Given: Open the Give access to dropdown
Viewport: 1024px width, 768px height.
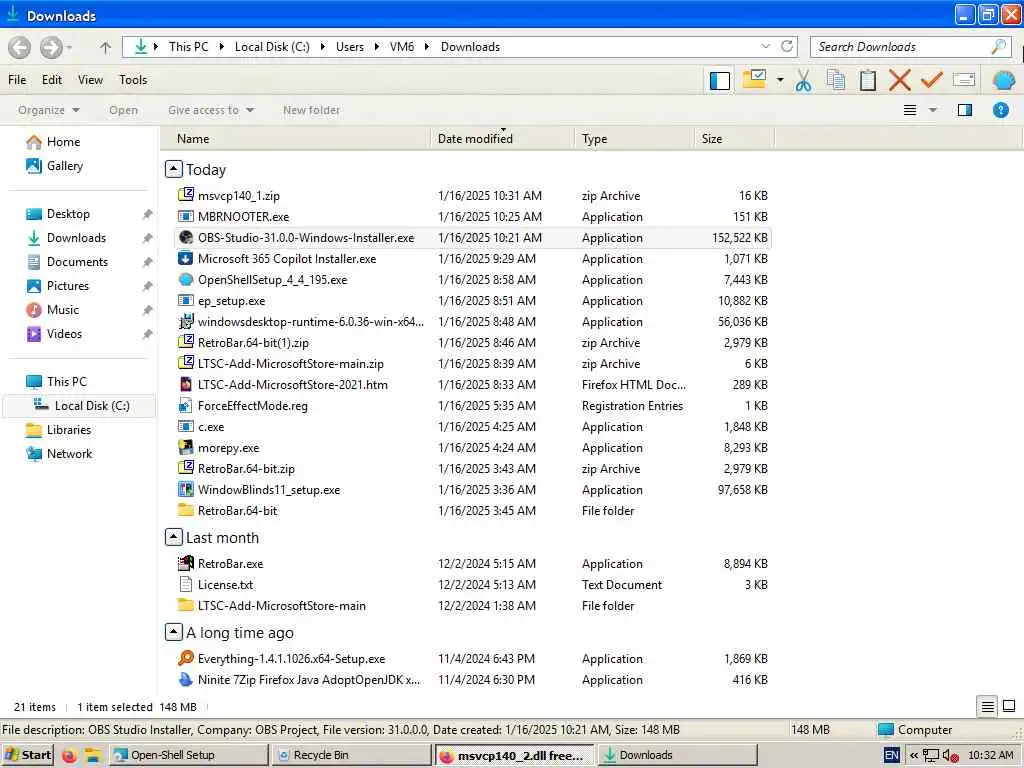Looking at the screenshot, I should point(210,110).
